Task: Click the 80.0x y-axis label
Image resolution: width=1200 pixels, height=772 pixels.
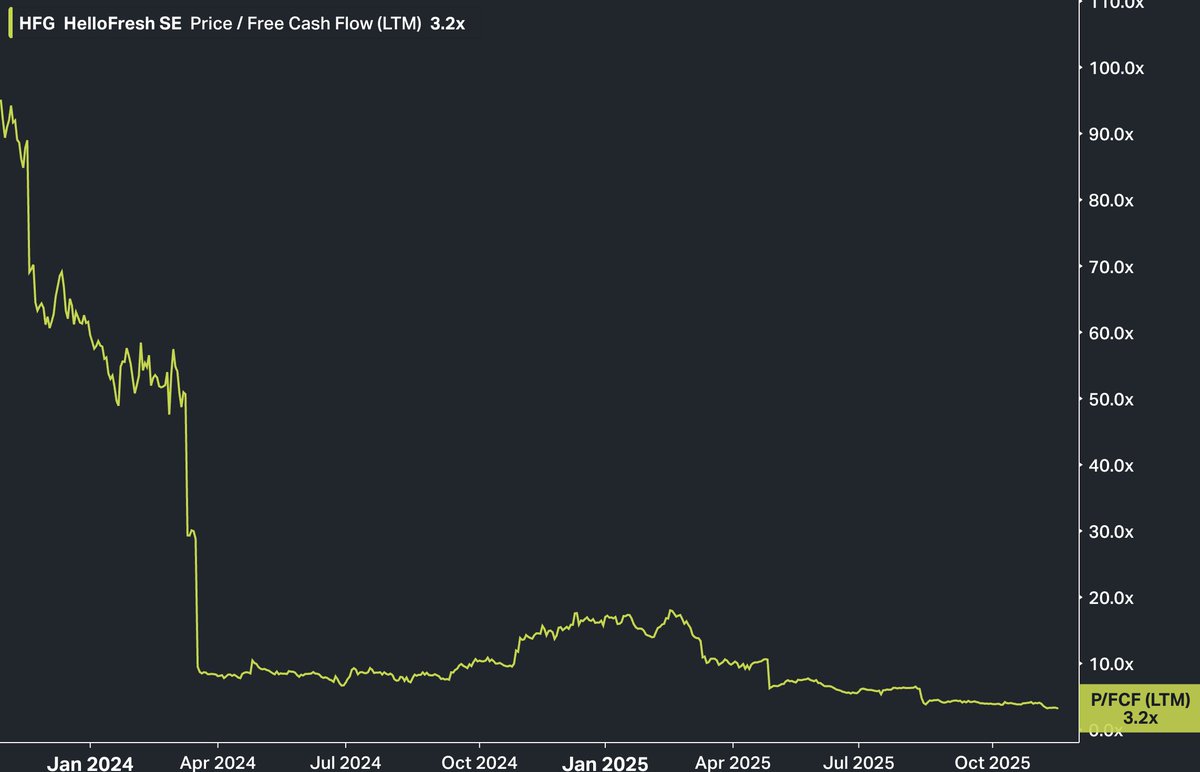Action: pos(1111,200)
